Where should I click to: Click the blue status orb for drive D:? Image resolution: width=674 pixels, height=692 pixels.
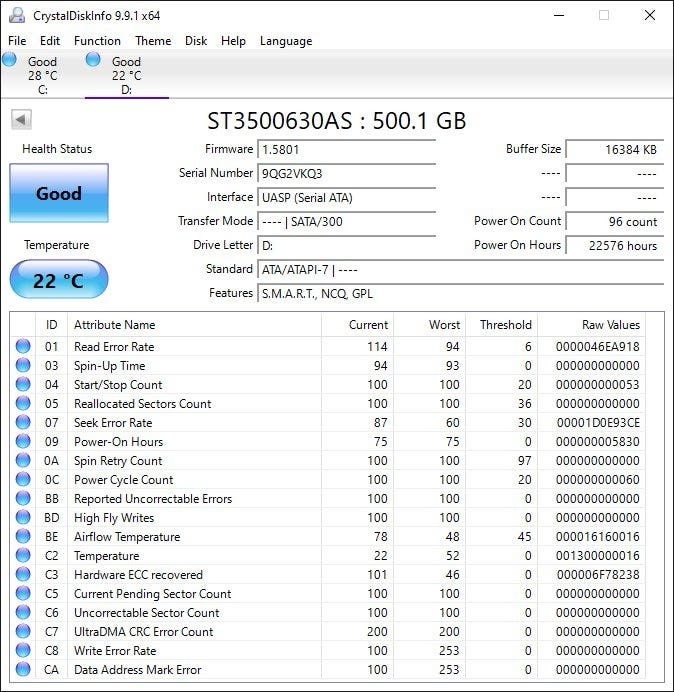93,59
